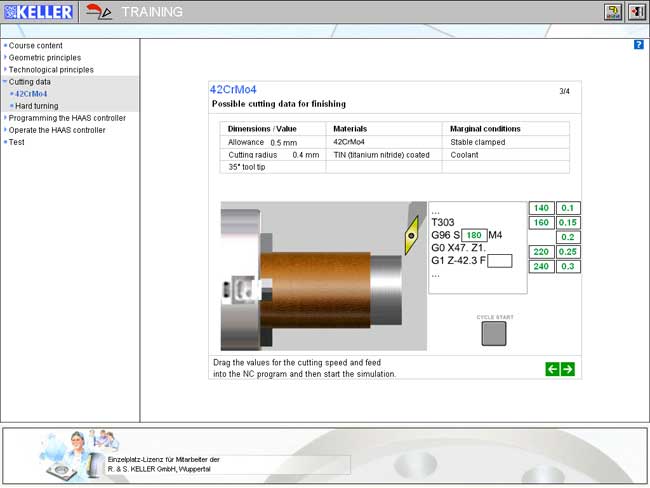Expand Operate the HAAS controller
The image size is (650, 488).
pos(57,130)
